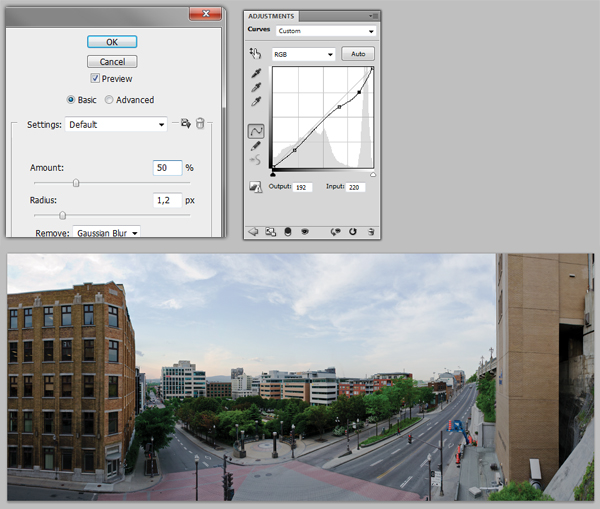
Task: Click the Radius value input field
Action: [x=168, y=200]
